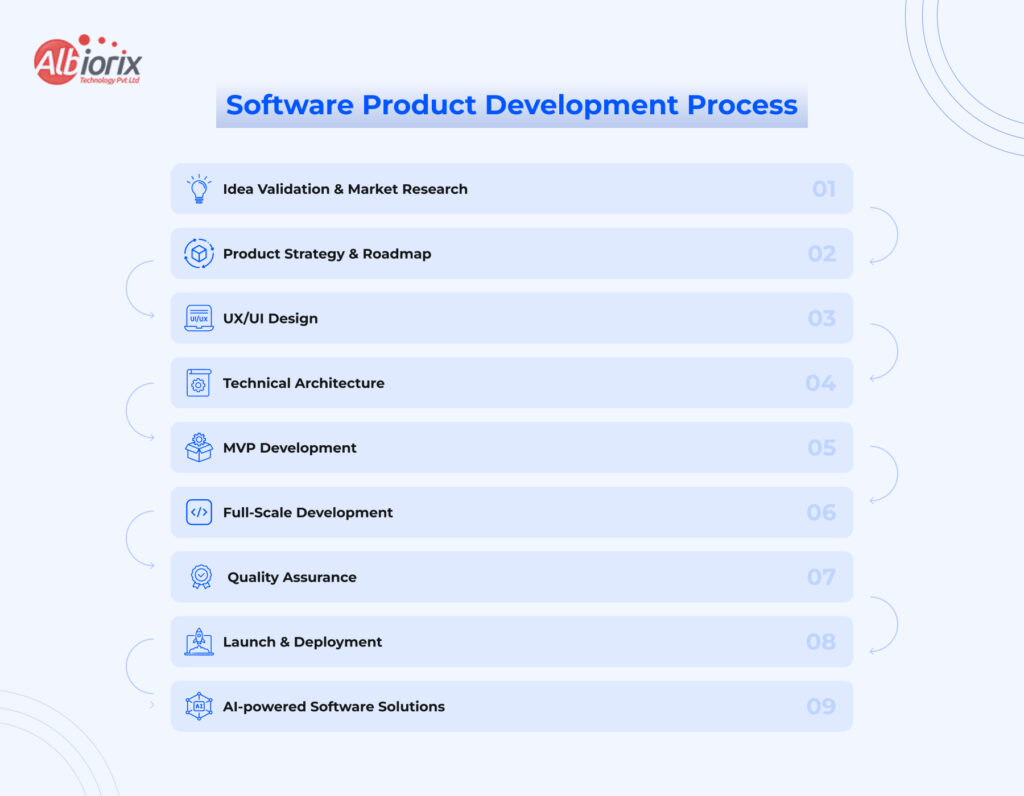Click the box-with-gear MVP Development icon

(199, 447)
